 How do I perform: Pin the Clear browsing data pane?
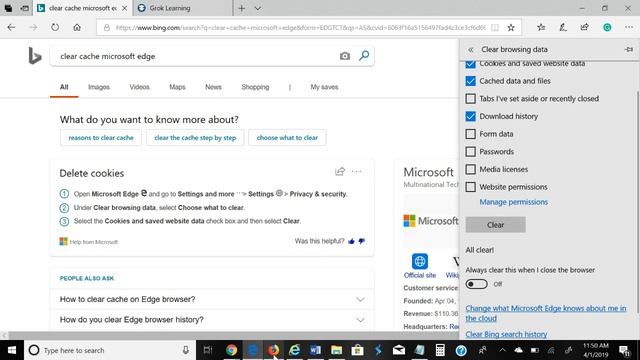(x=629, y=49)
